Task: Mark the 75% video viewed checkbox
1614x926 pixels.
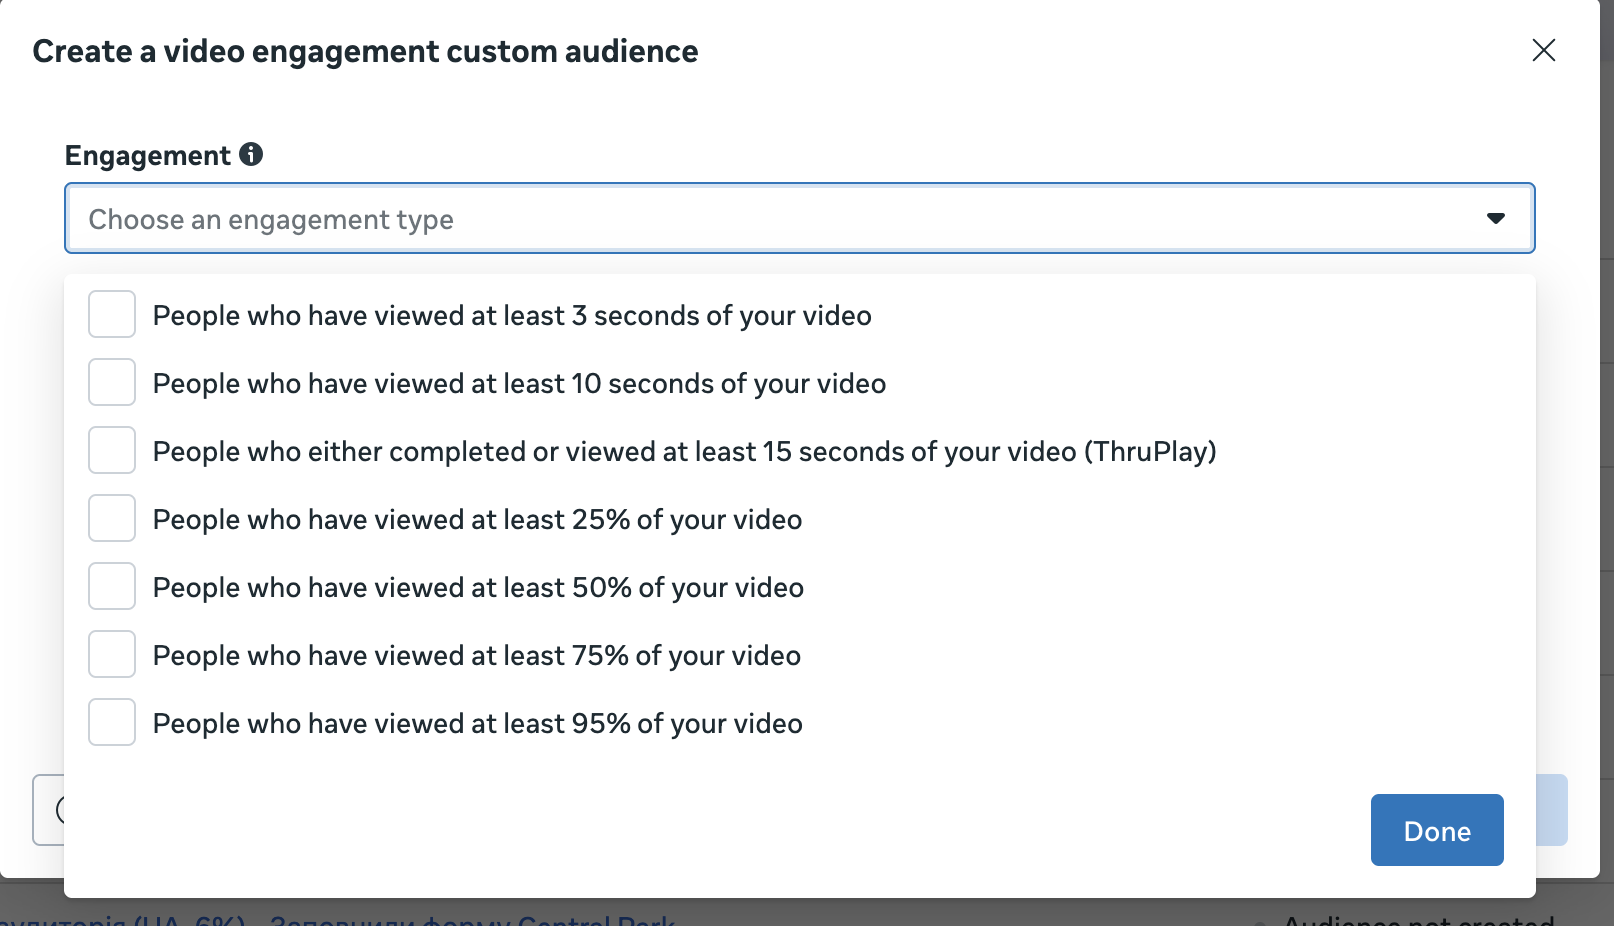Action: tap(112, 655)
